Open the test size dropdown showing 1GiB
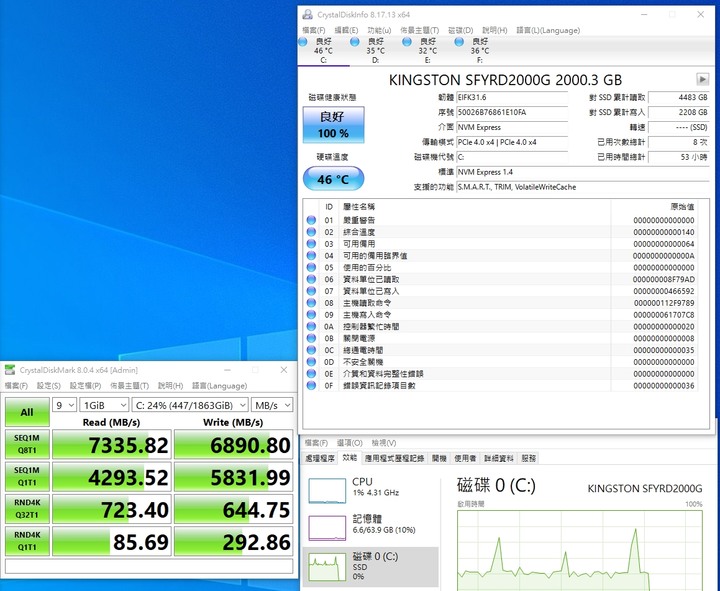Screen dimensions: 720x591 pyautogui.click(x=104, y=405)
